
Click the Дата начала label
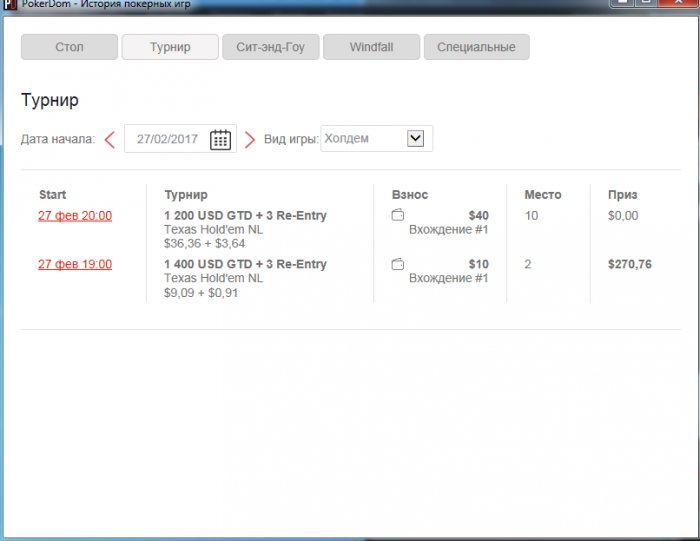[x=58, y=139]
